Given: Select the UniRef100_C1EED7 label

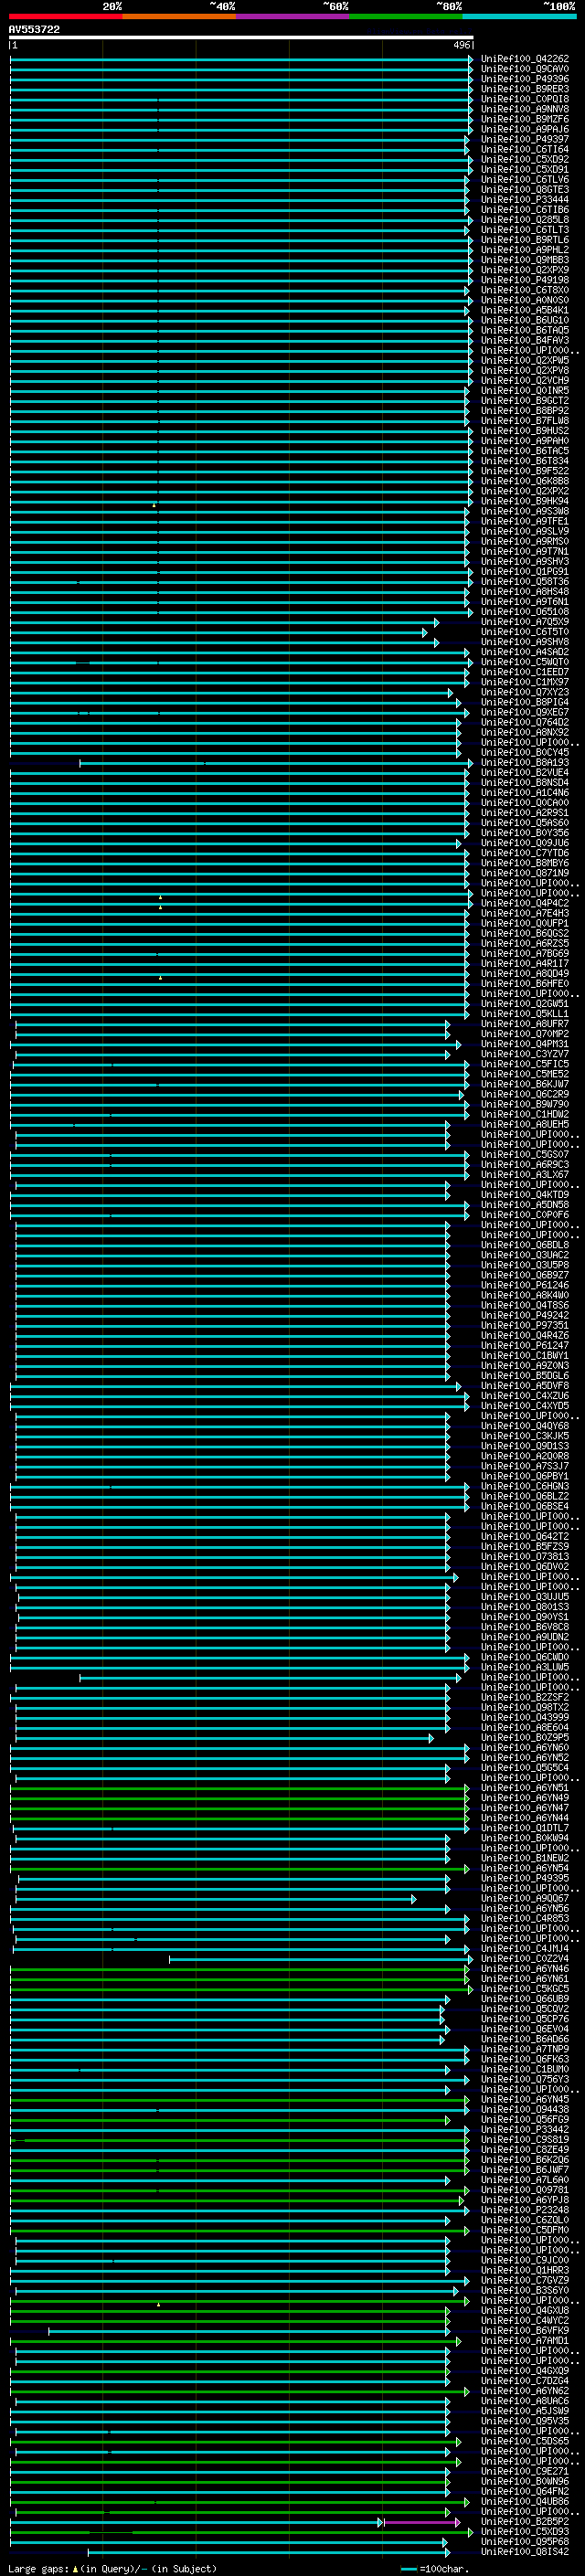Looking at the screenshot, I should (524, 672).
